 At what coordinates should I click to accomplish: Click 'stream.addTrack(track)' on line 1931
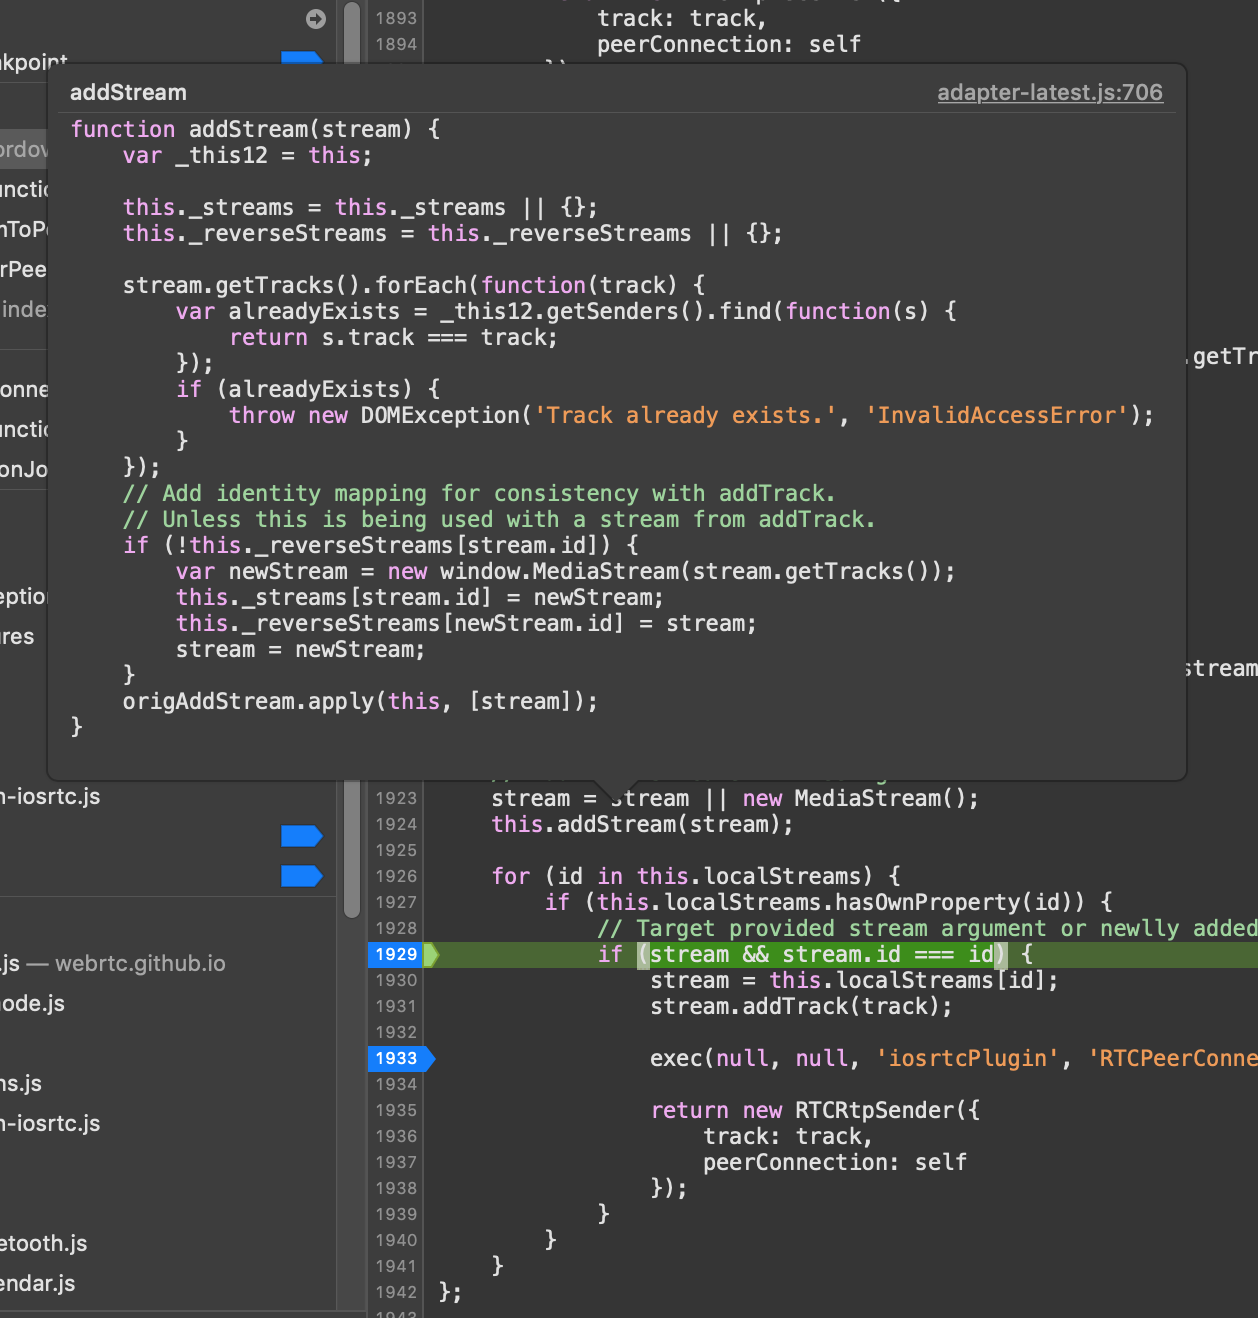point(795,1006)
